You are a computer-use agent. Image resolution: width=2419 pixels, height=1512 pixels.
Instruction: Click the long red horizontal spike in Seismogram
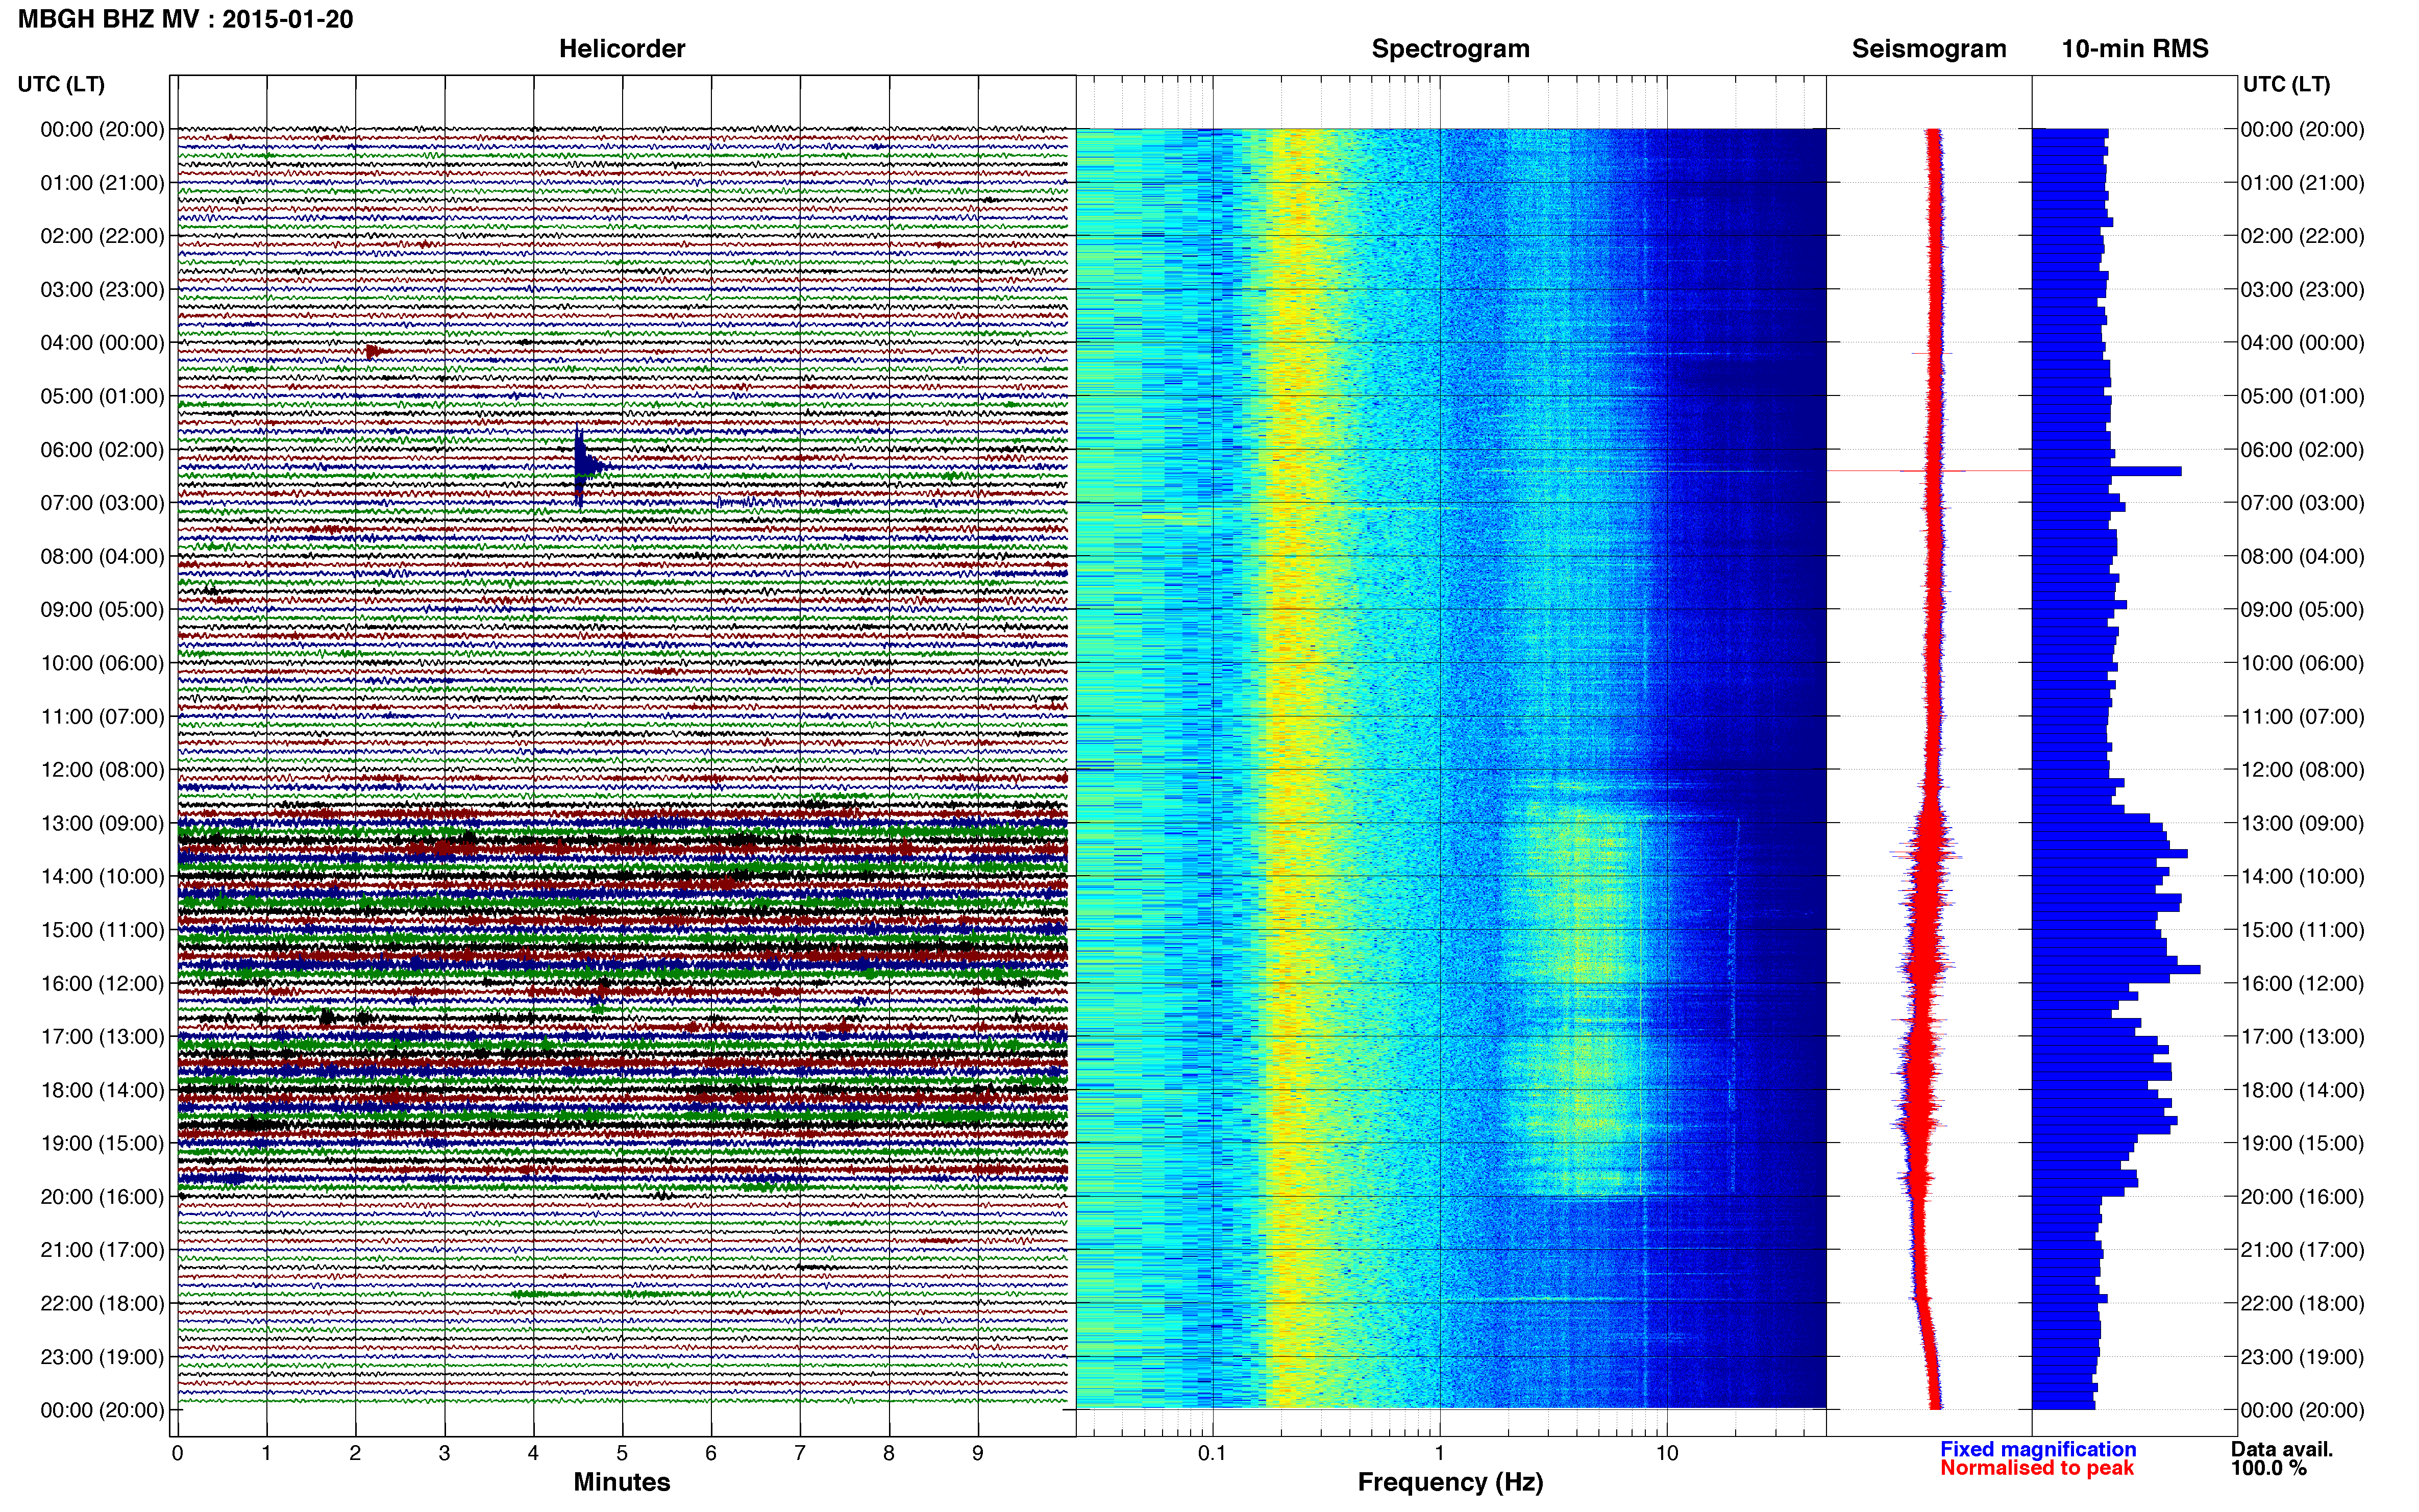(x=1929, y=470)
